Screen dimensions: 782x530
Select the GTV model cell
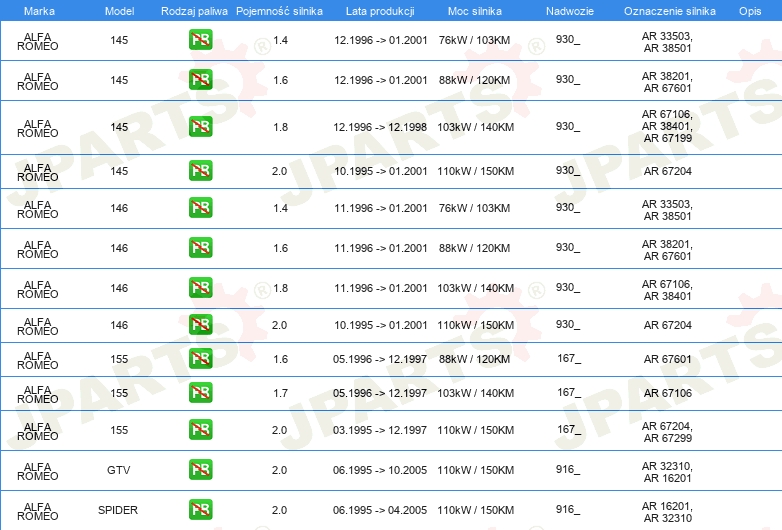(119, 470)
